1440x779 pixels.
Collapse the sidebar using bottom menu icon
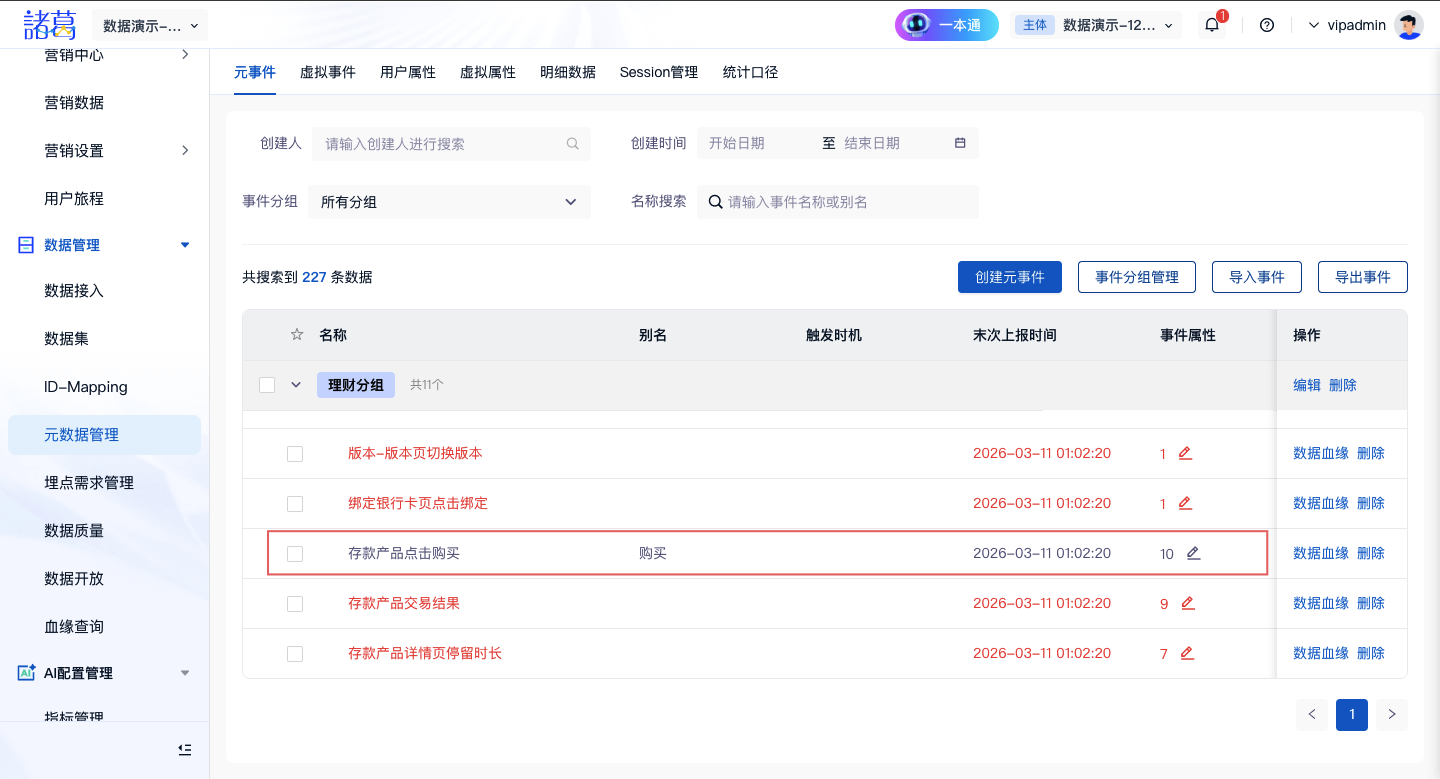[184, 749]
